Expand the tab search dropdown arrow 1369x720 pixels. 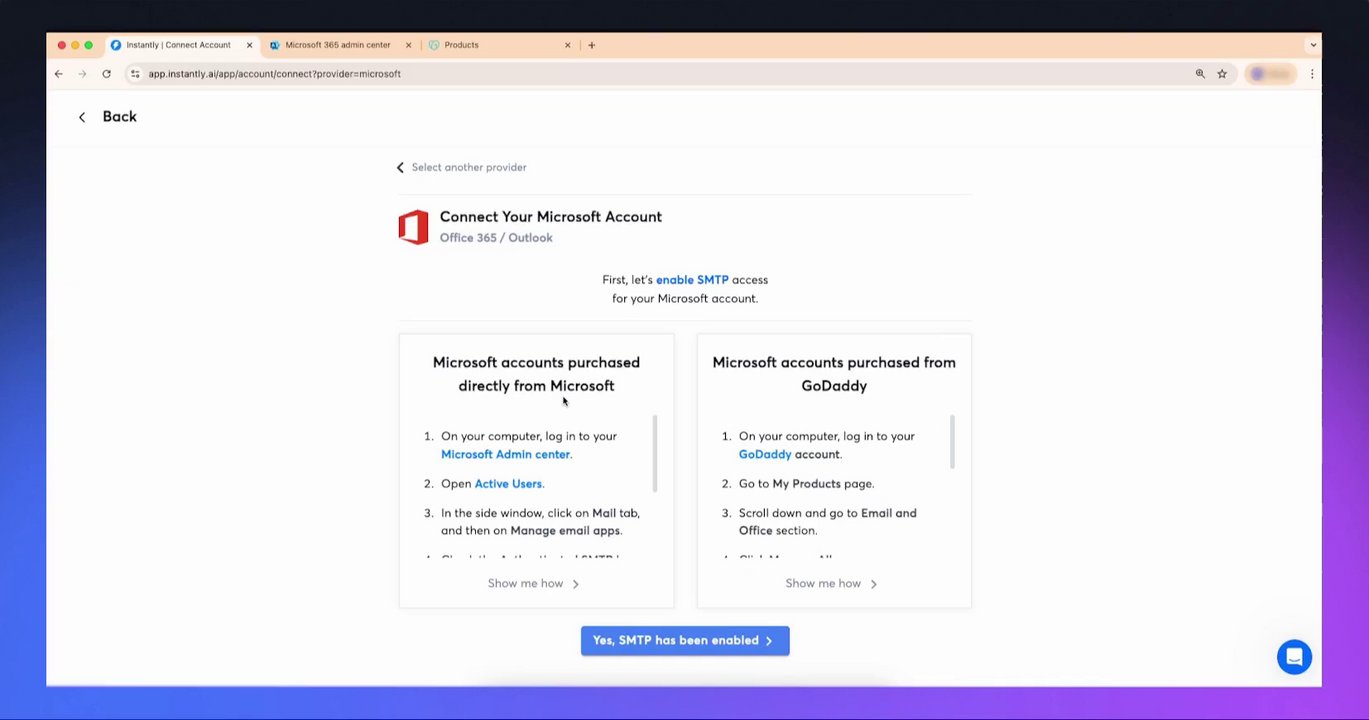[x=1313, y=45]
